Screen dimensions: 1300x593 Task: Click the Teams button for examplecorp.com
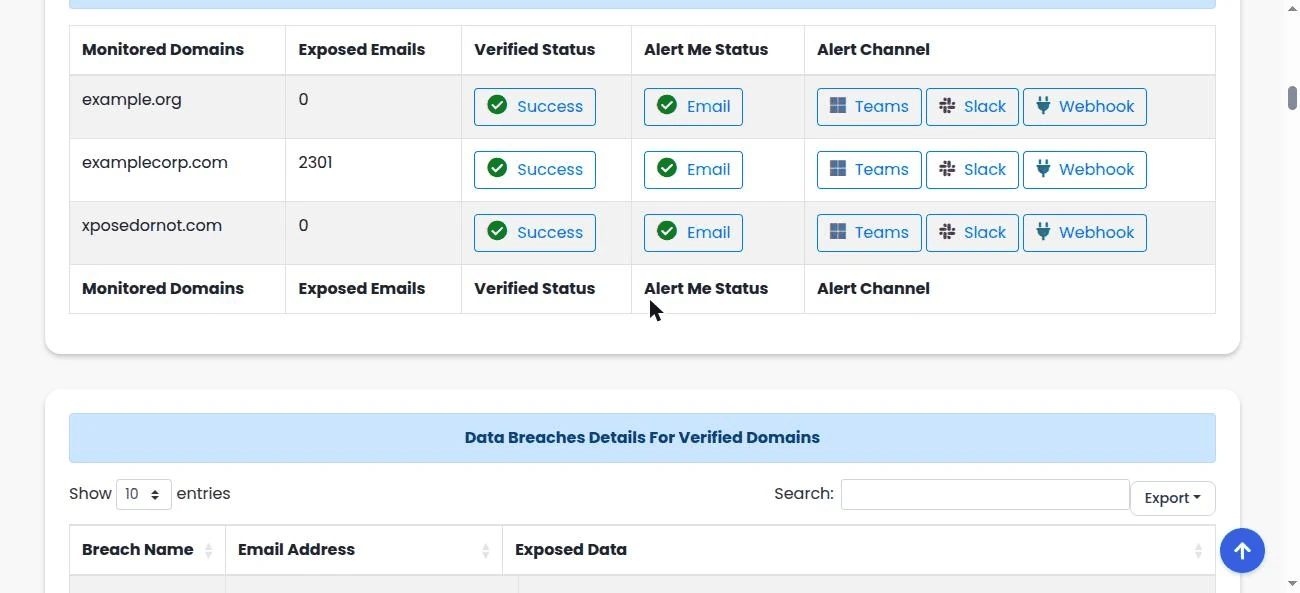[x=869, y=170]
